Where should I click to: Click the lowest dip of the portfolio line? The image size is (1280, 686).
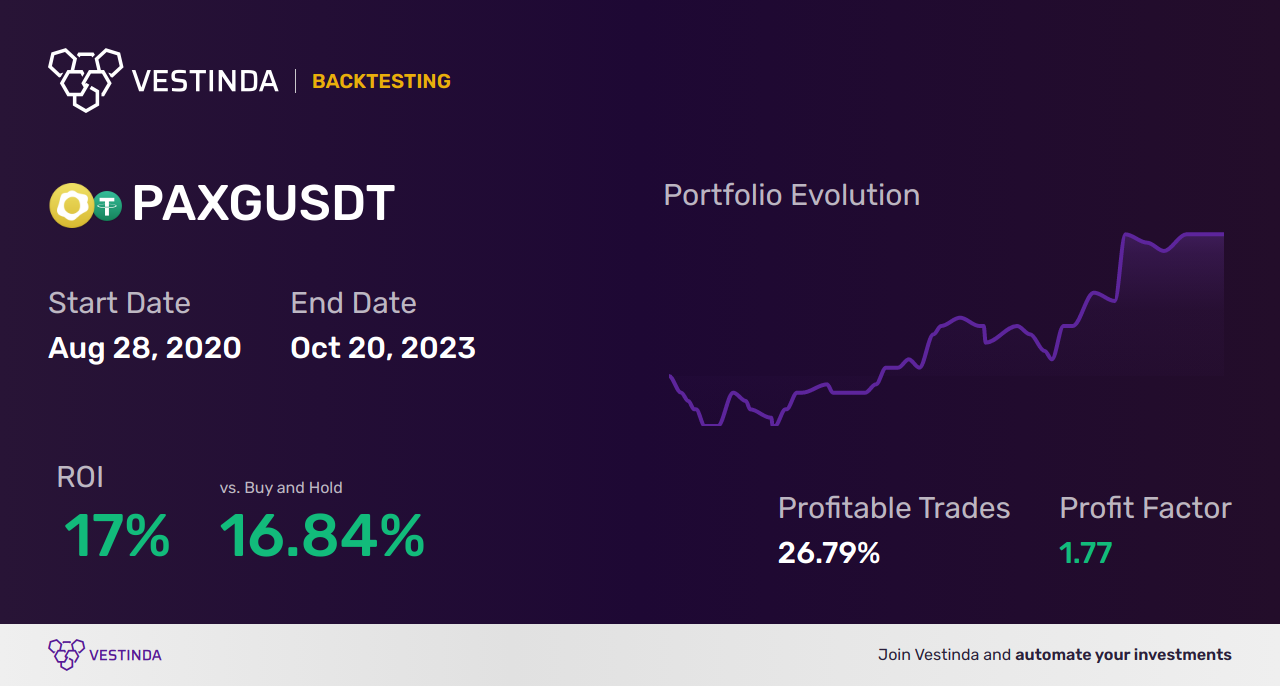click(711, 424)
